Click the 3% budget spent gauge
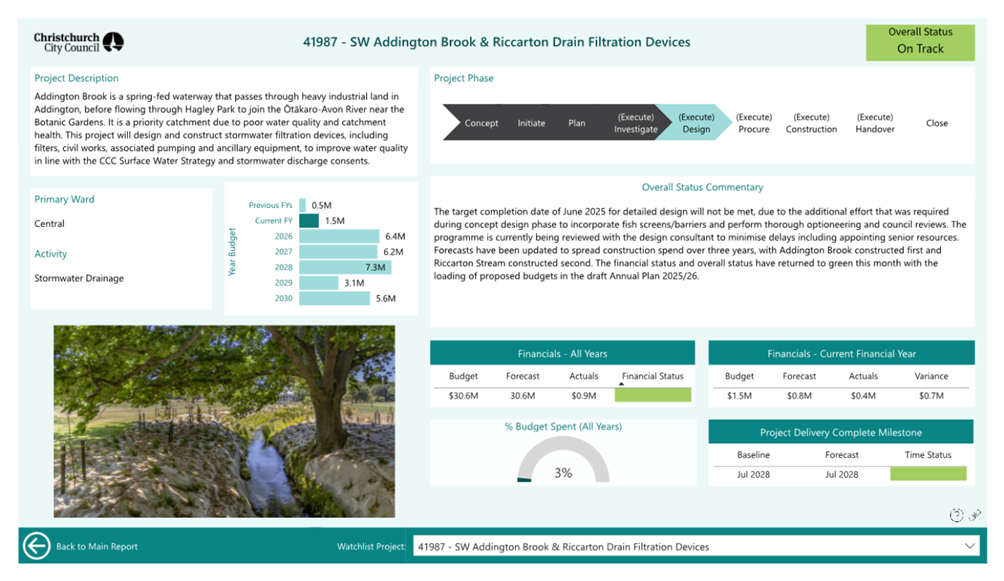Viewport: 1004px width, 581px height. click(x=563, y=460)
